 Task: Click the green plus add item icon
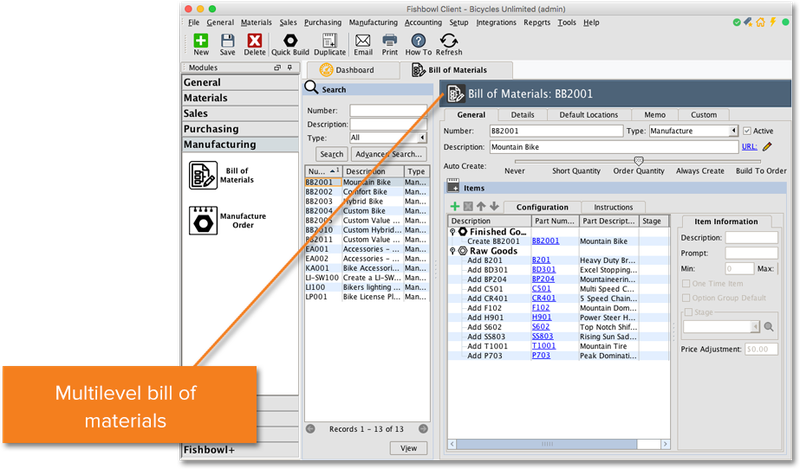pyautogui.click(x=455, y=207)
